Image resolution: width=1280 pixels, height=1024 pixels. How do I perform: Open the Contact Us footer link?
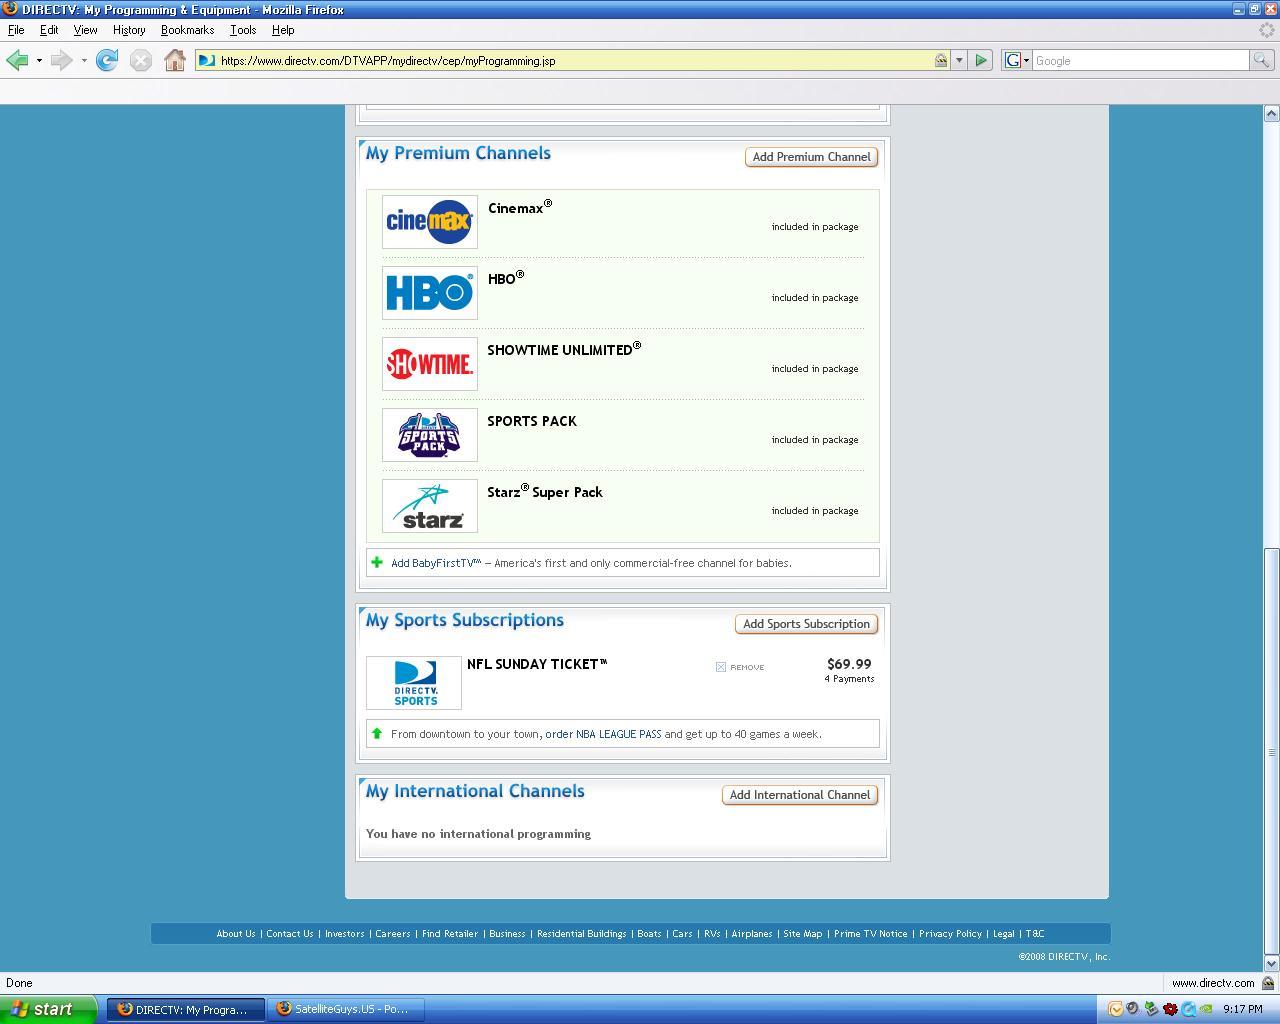pyautogui.click(x=290, y=934)
